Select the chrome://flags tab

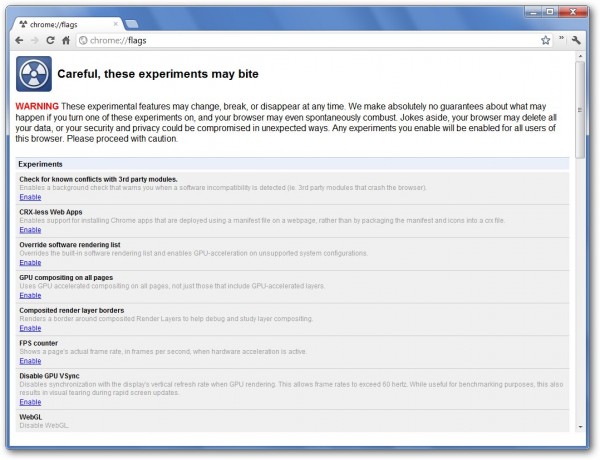tap(67, 24)
